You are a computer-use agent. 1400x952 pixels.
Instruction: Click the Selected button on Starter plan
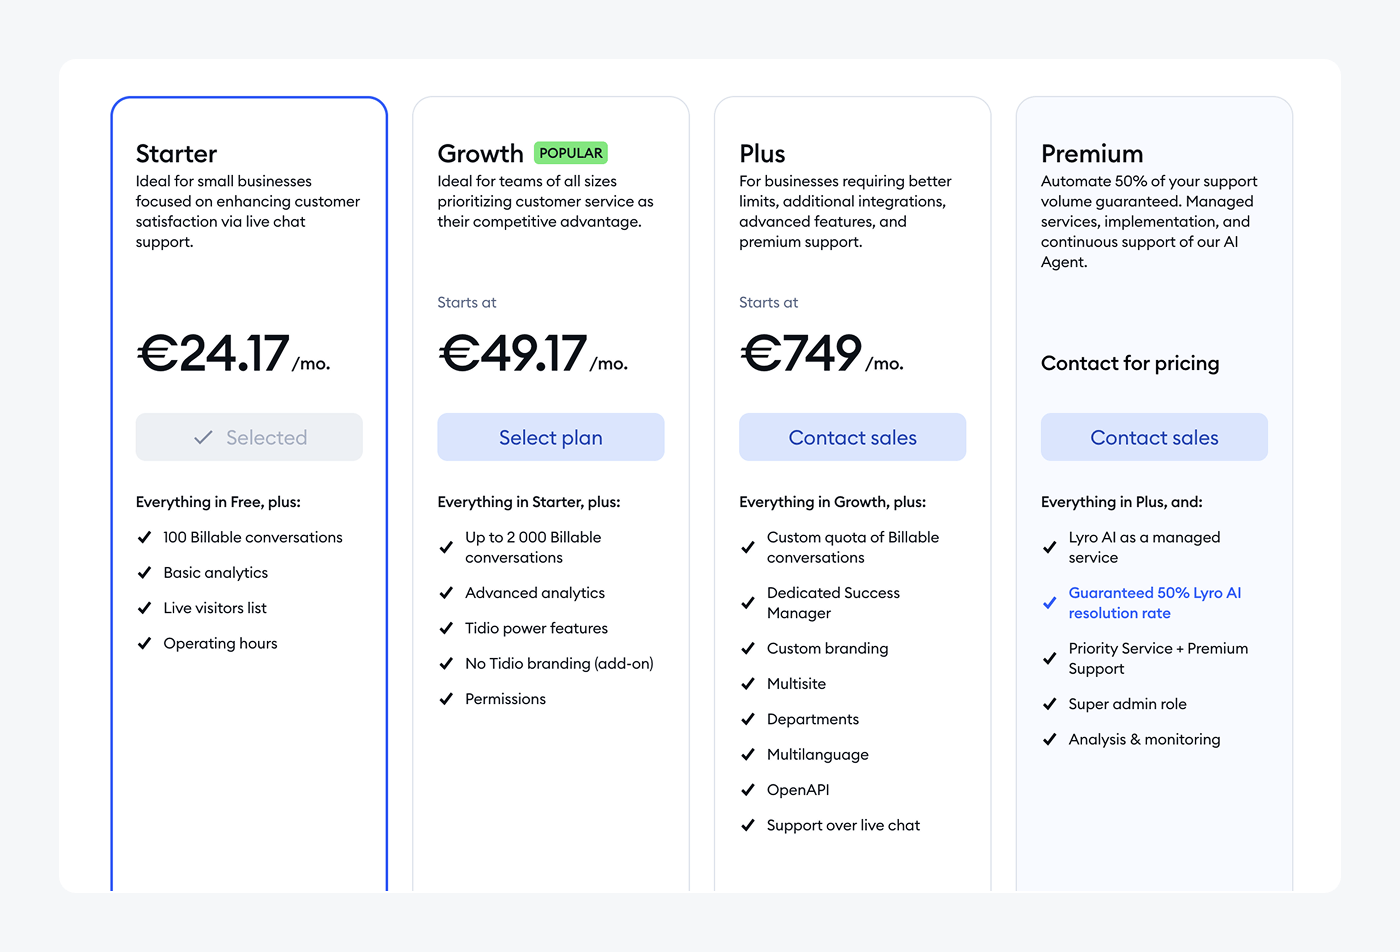249,437
